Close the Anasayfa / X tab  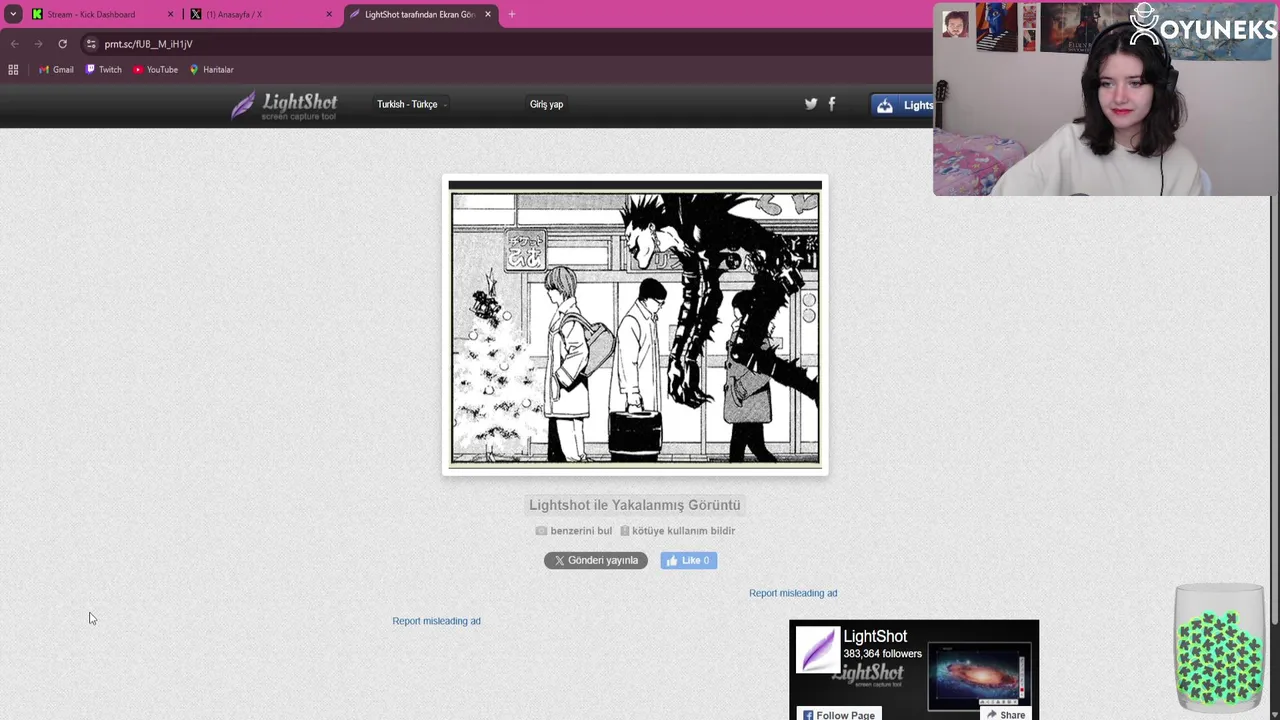coord(329,14)
